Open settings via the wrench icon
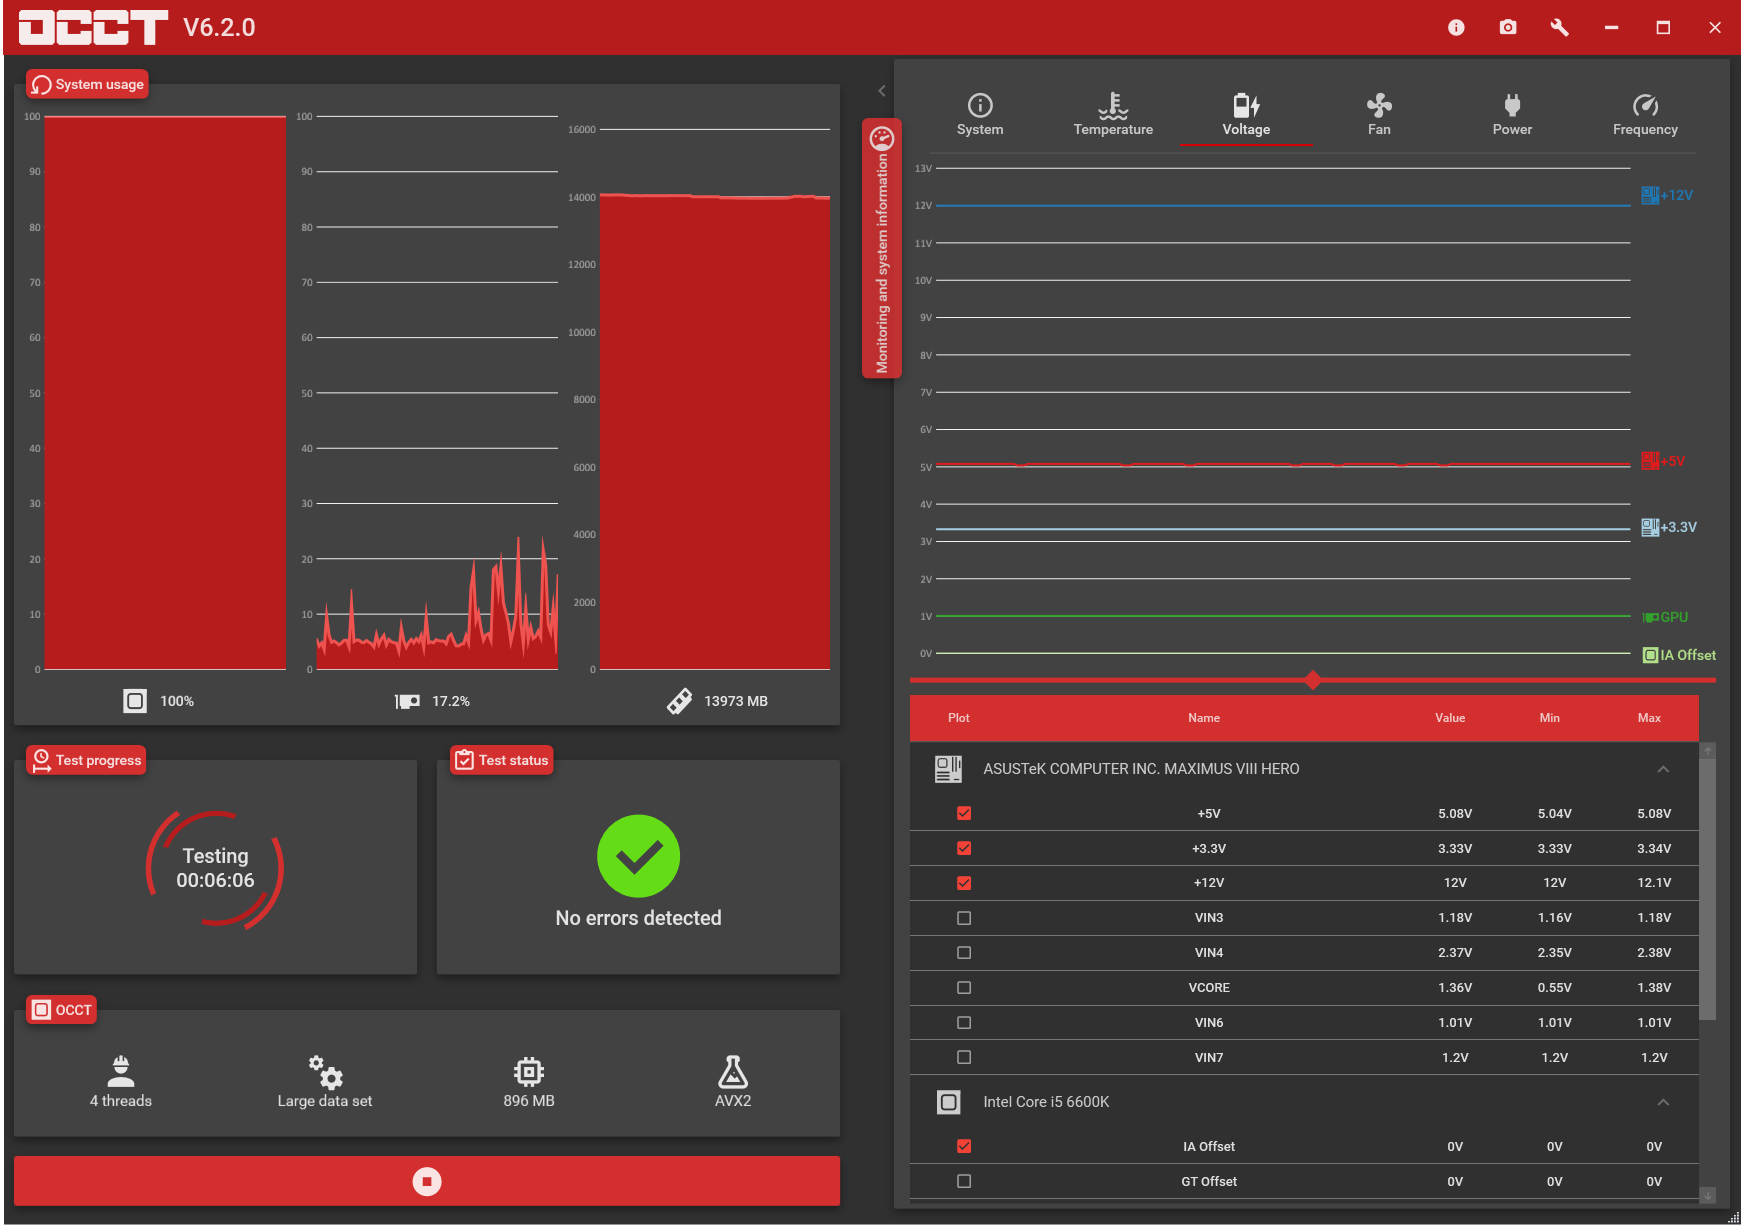Image resolution: width=1745 pixels, height=1228 pixels. 1559,28
